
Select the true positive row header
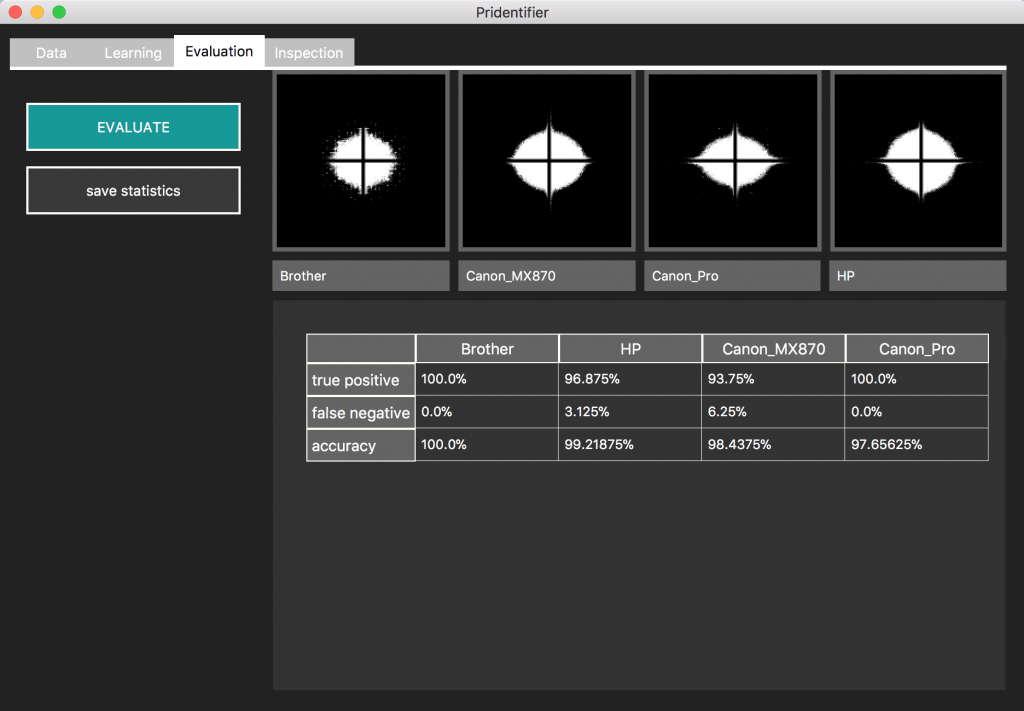point(360,380)
